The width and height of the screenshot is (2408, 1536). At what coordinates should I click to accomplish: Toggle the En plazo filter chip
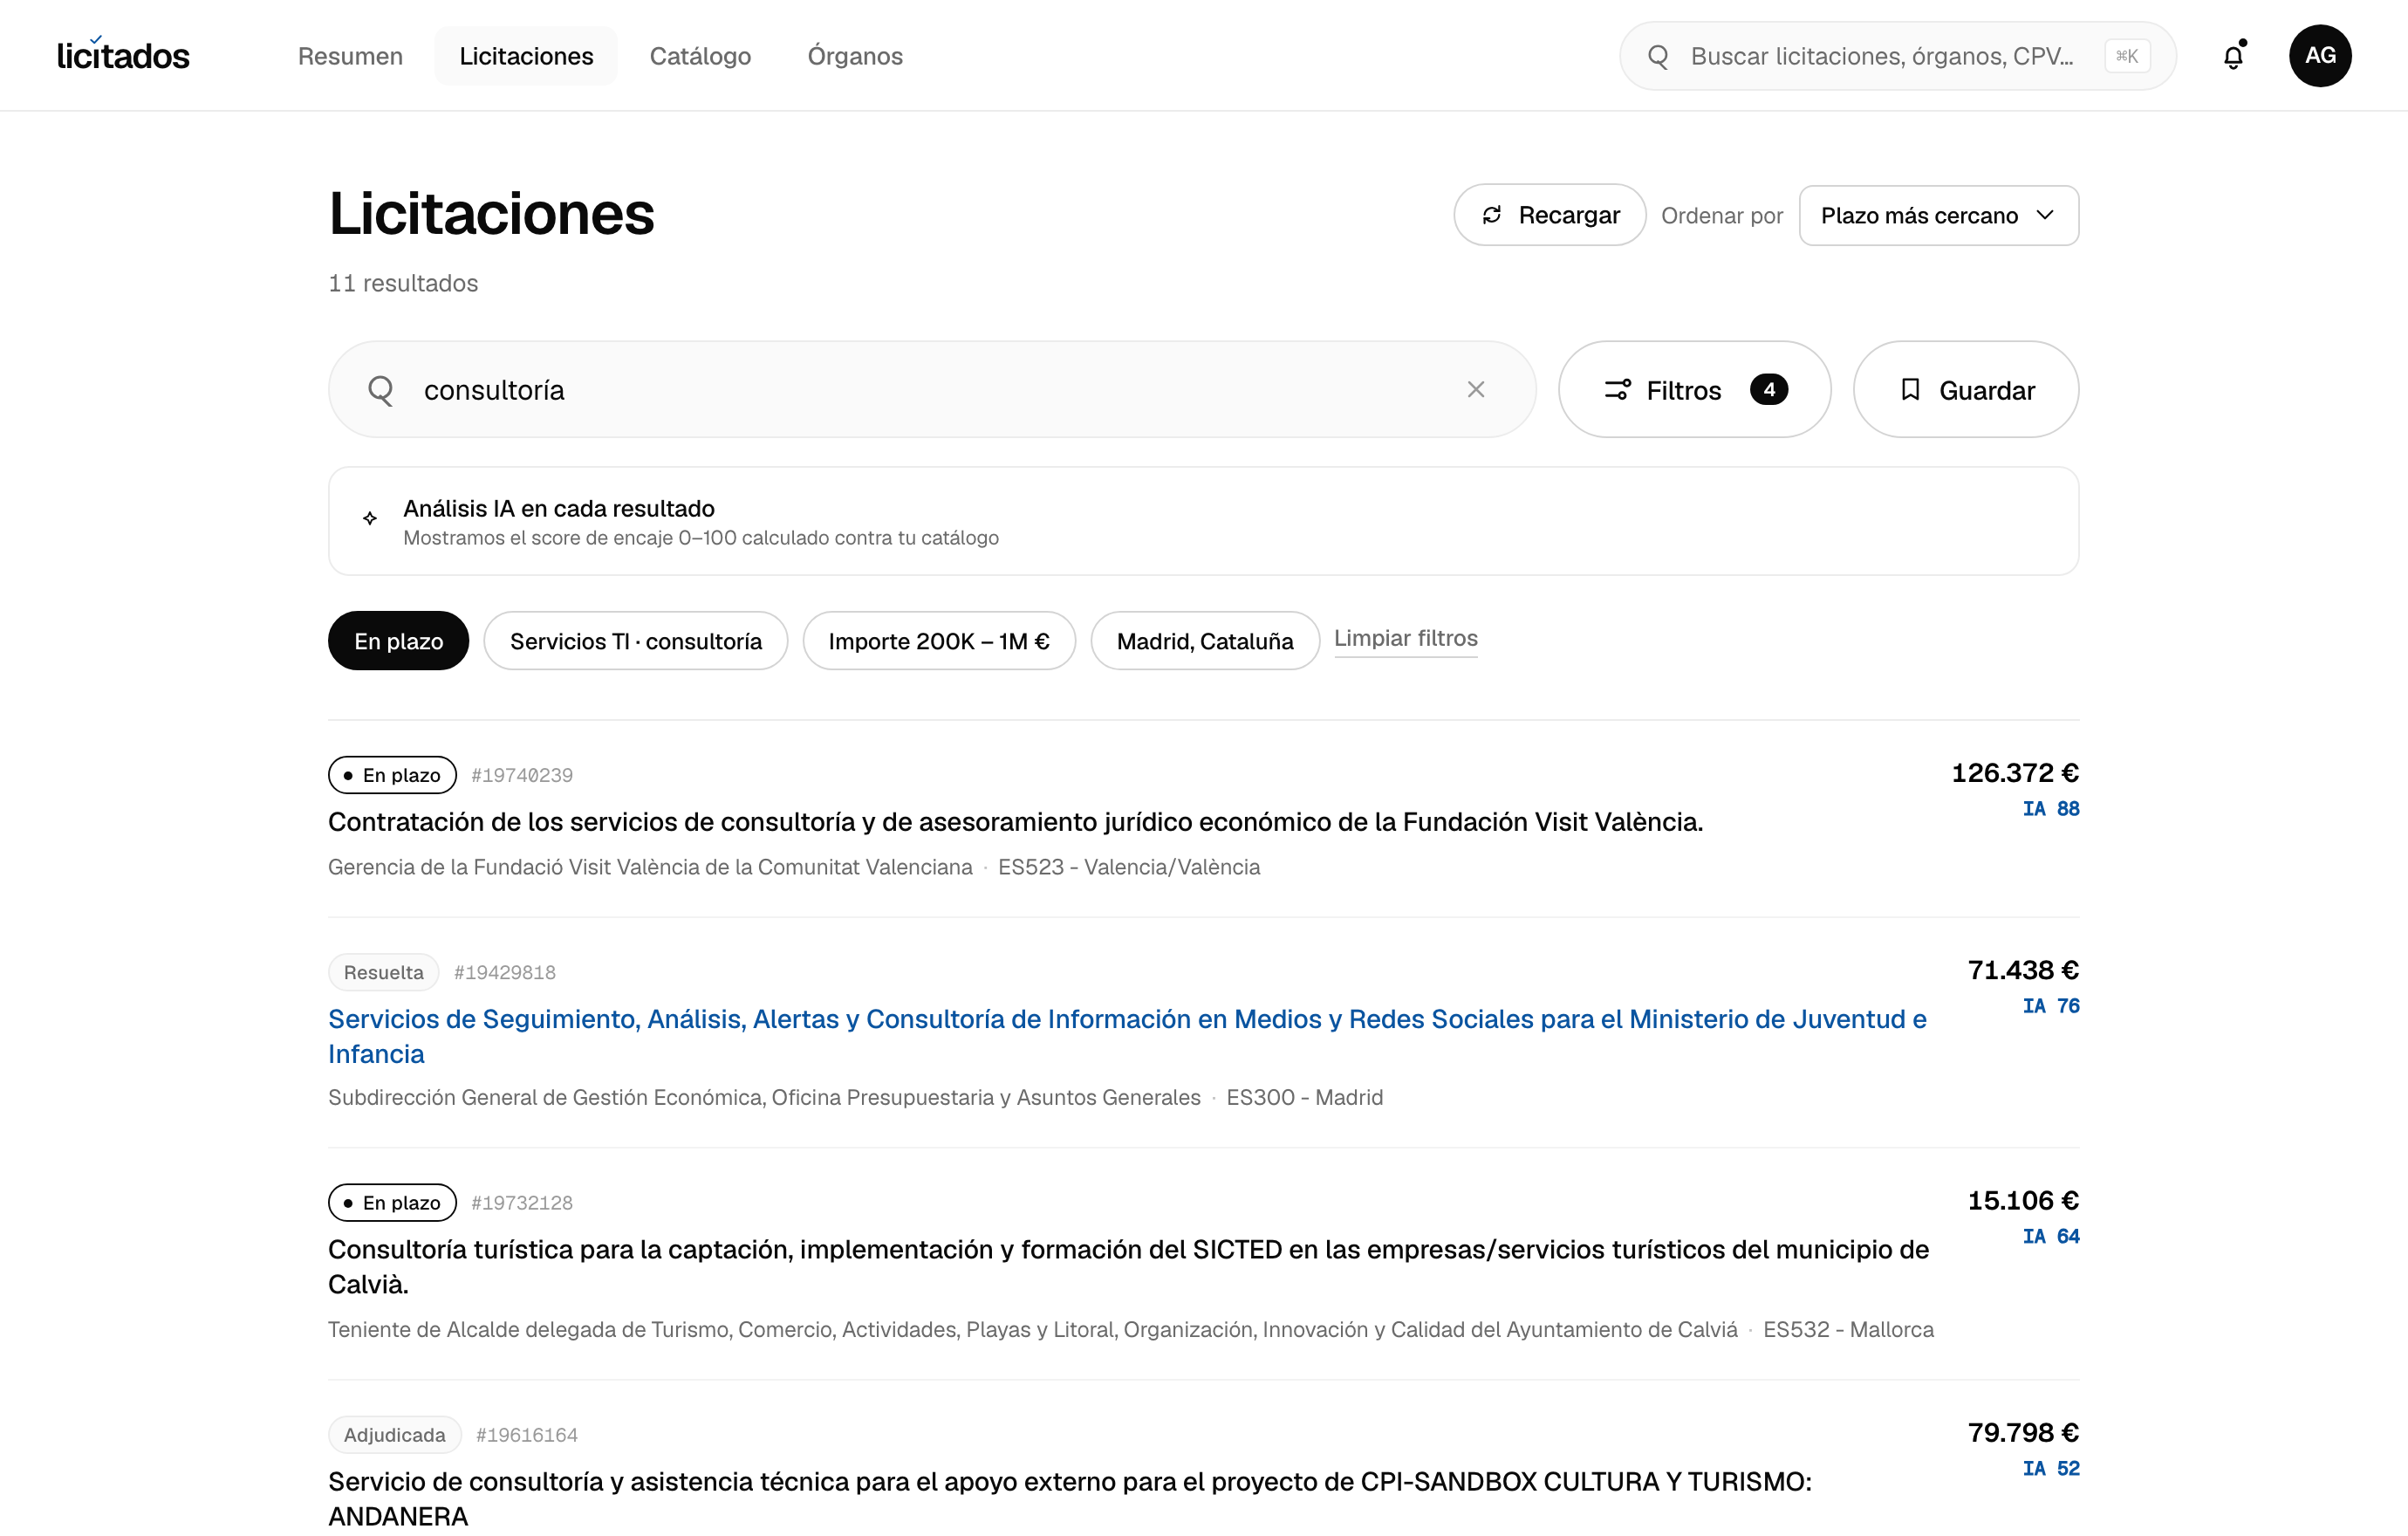coord(398,641)
